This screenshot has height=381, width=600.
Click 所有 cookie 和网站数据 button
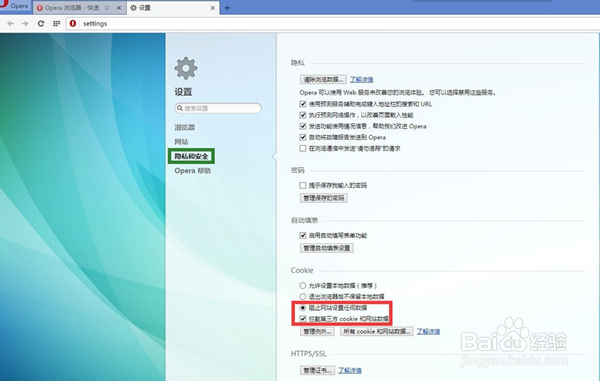(x=377, y=331)
